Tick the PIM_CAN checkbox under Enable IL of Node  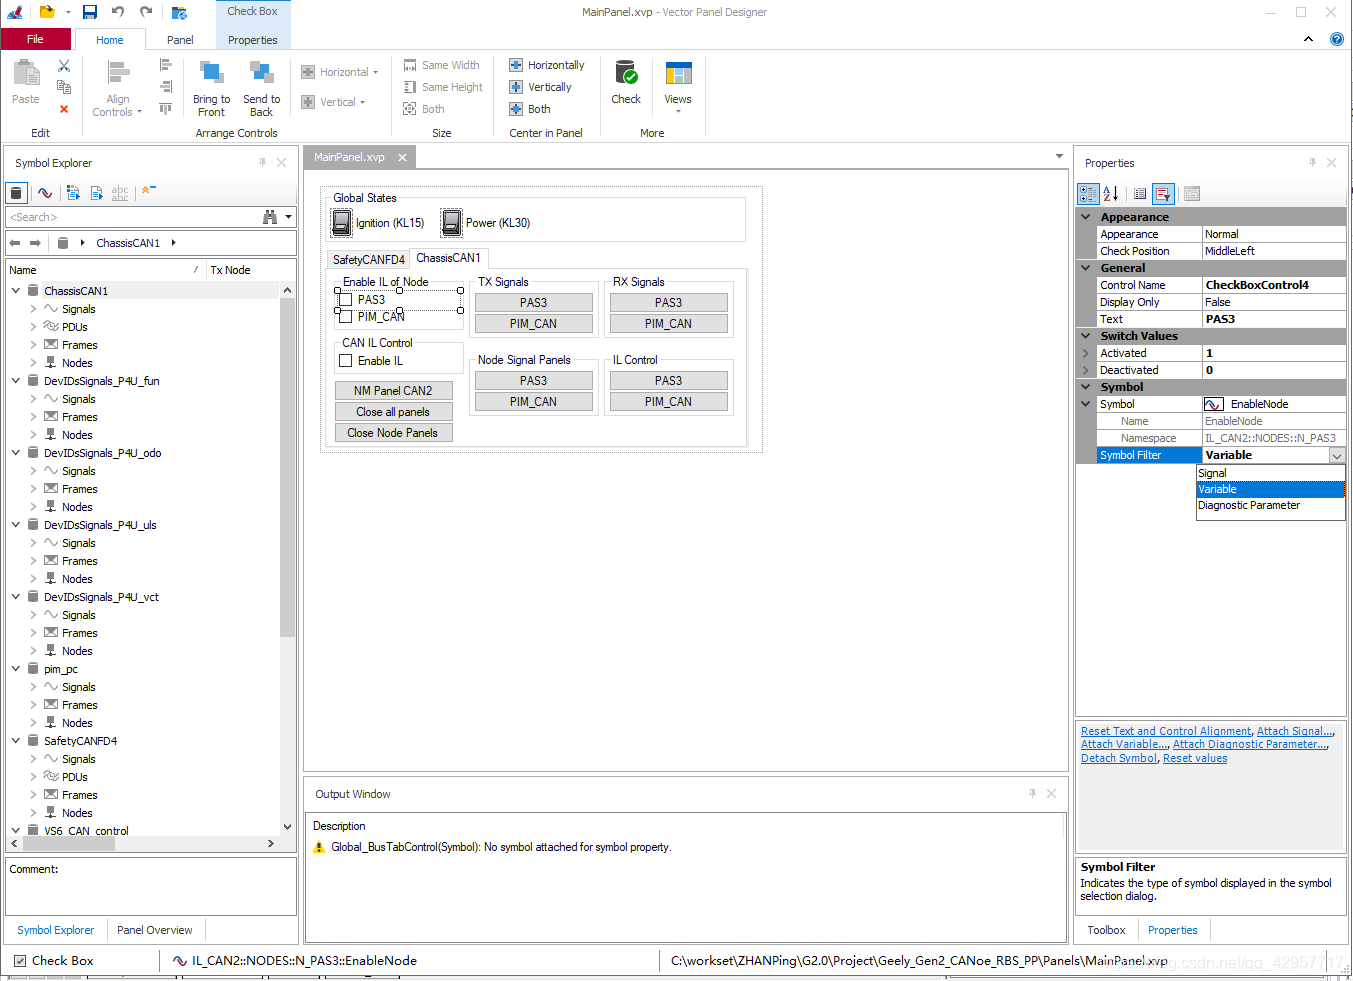point(345,317)
